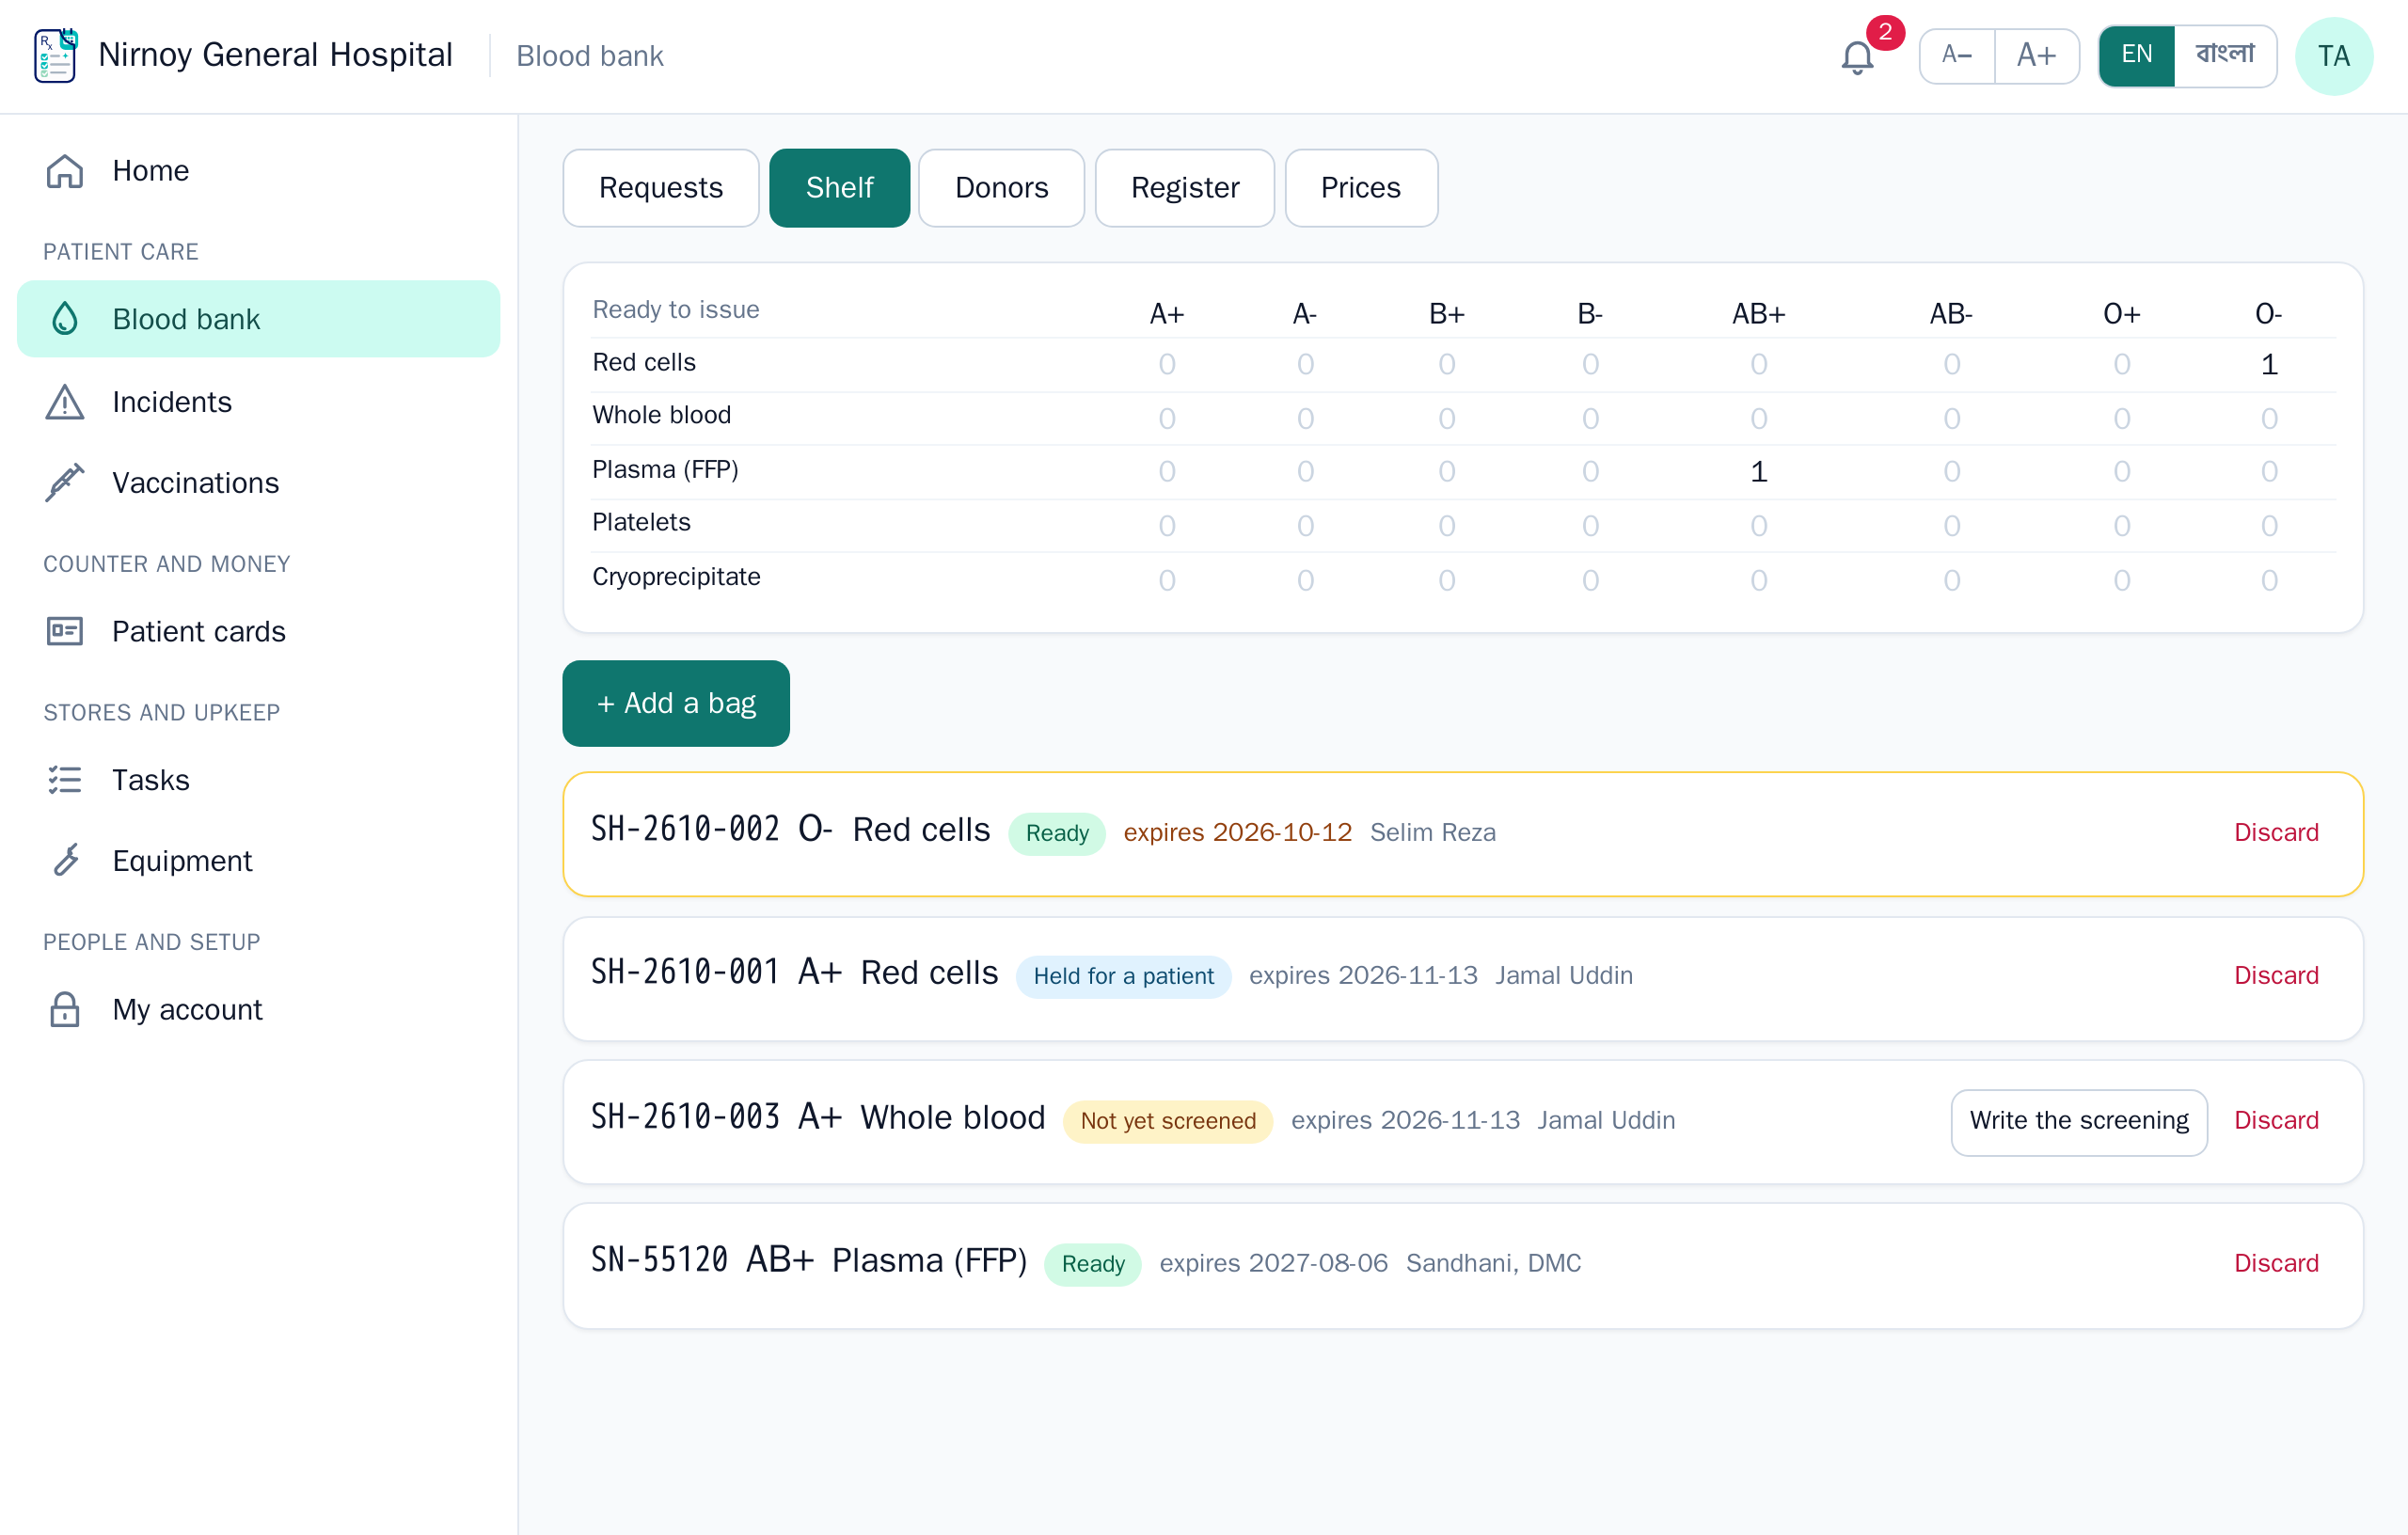Open the Requests tab
This screenshot has width=2408, height=1535.
click(x=661, y=188)
